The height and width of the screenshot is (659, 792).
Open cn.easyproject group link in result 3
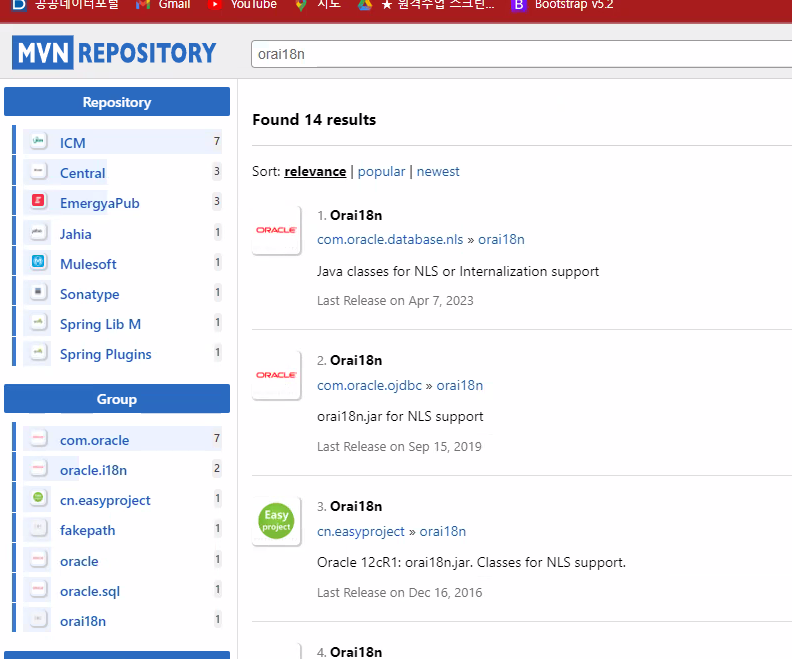(x=361, y=531)
